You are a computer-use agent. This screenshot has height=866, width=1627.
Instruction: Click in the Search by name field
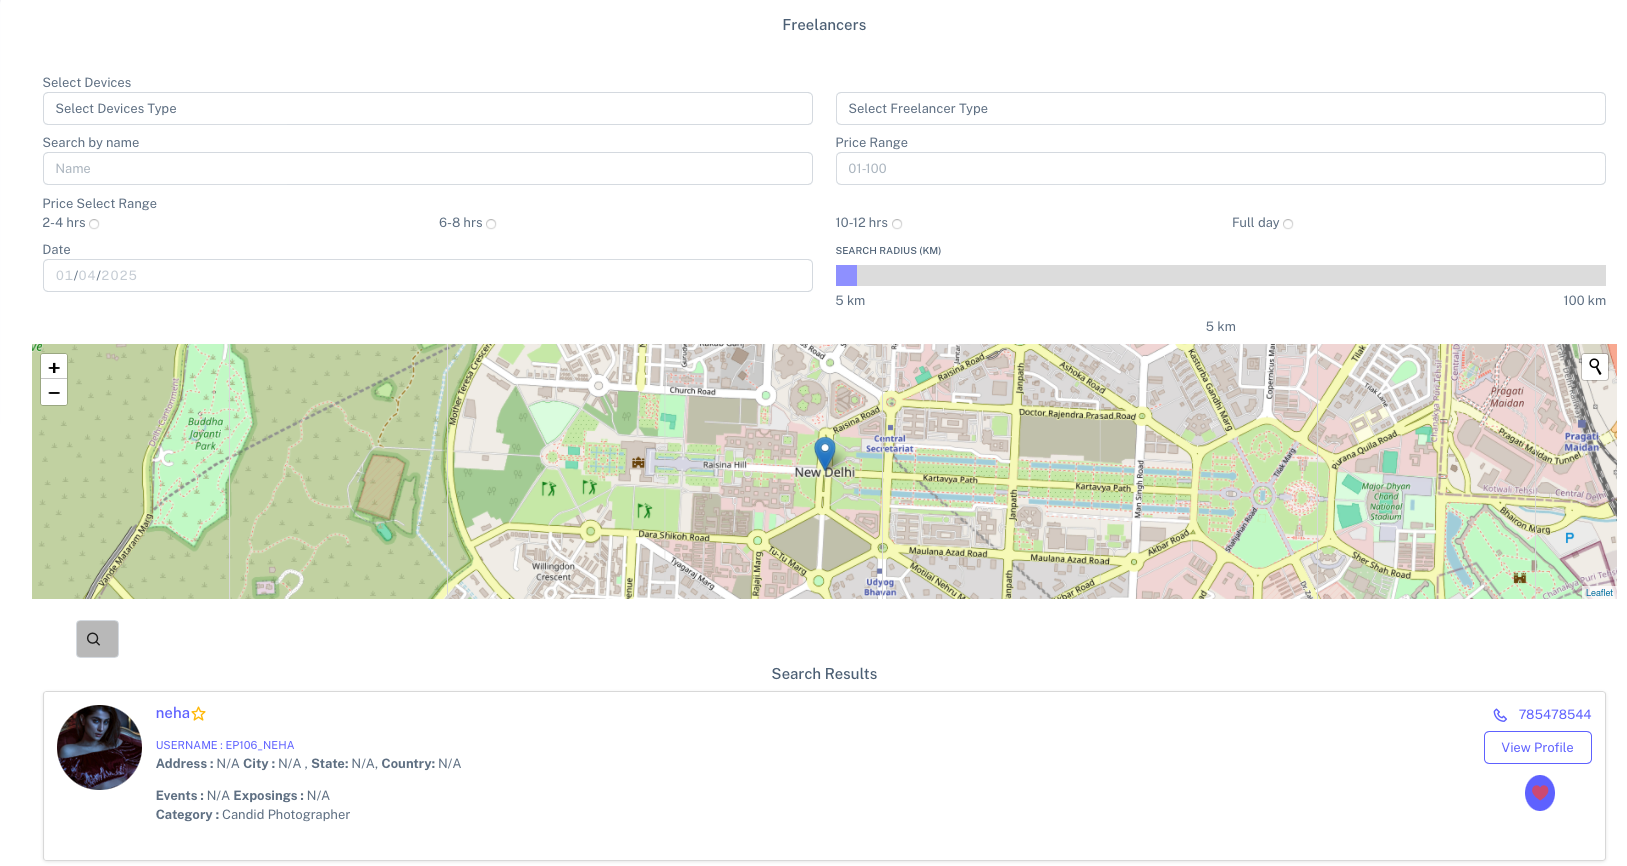coord(428,169)
